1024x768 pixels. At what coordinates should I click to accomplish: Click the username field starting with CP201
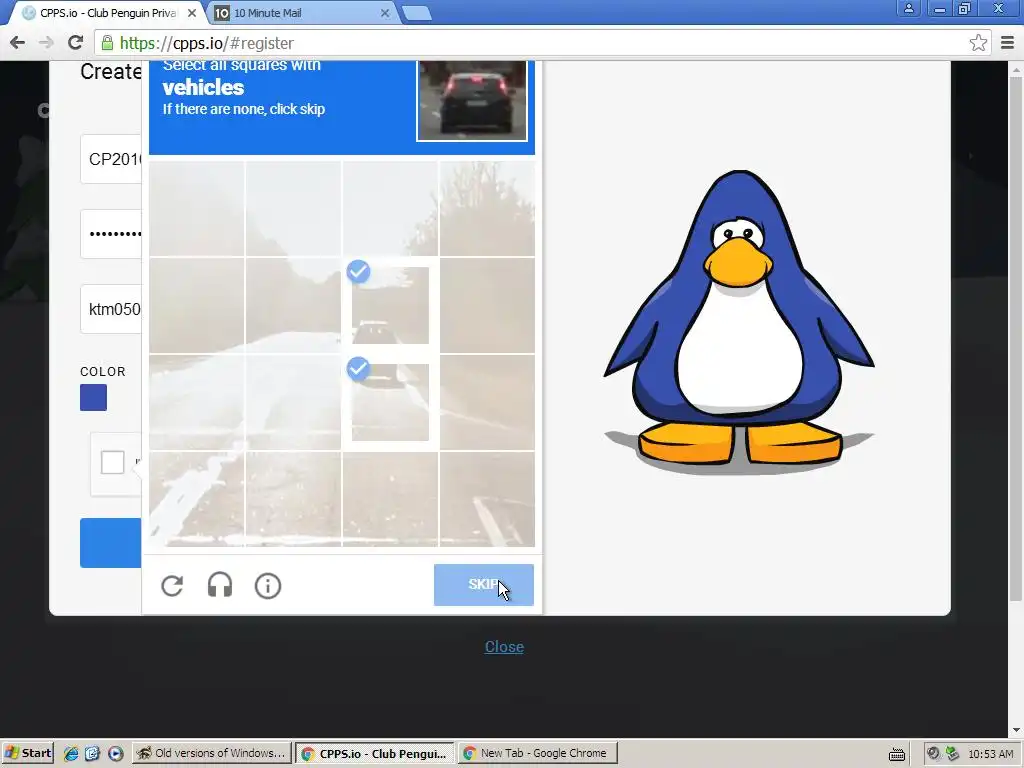[110, 159]
